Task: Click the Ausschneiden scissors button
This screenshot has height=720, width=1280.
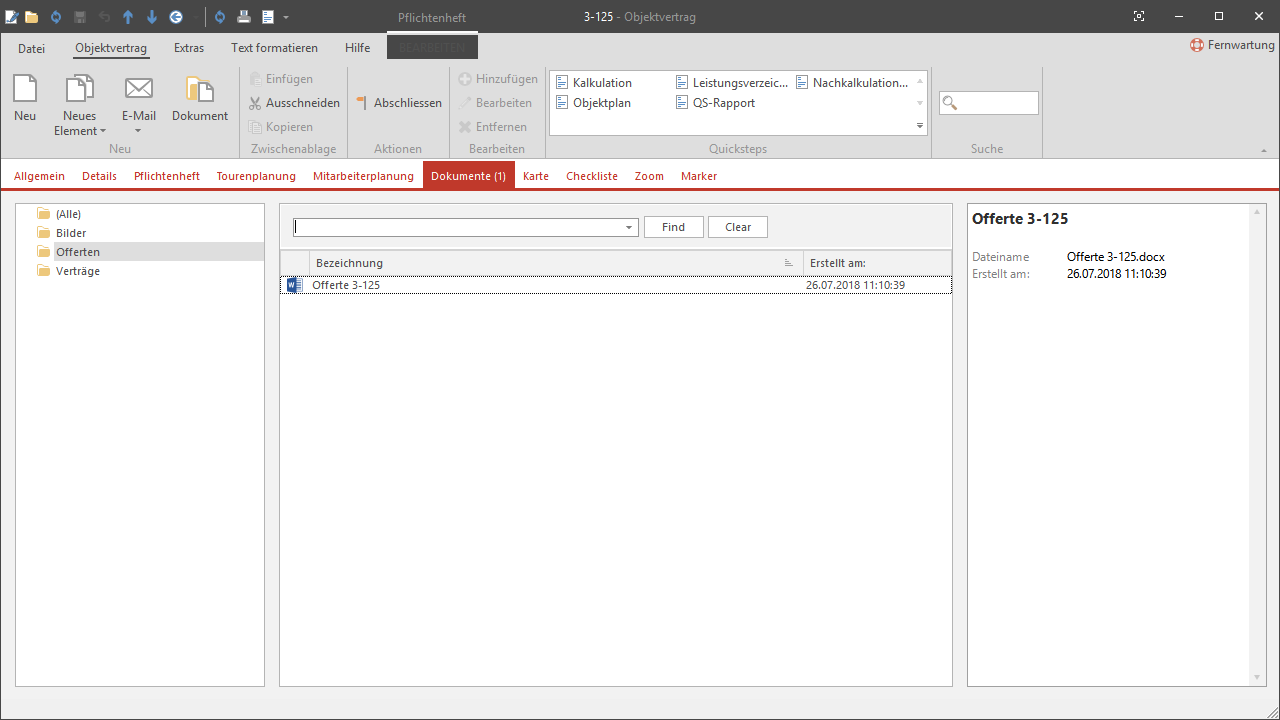Action: click(x=295, y=103)
